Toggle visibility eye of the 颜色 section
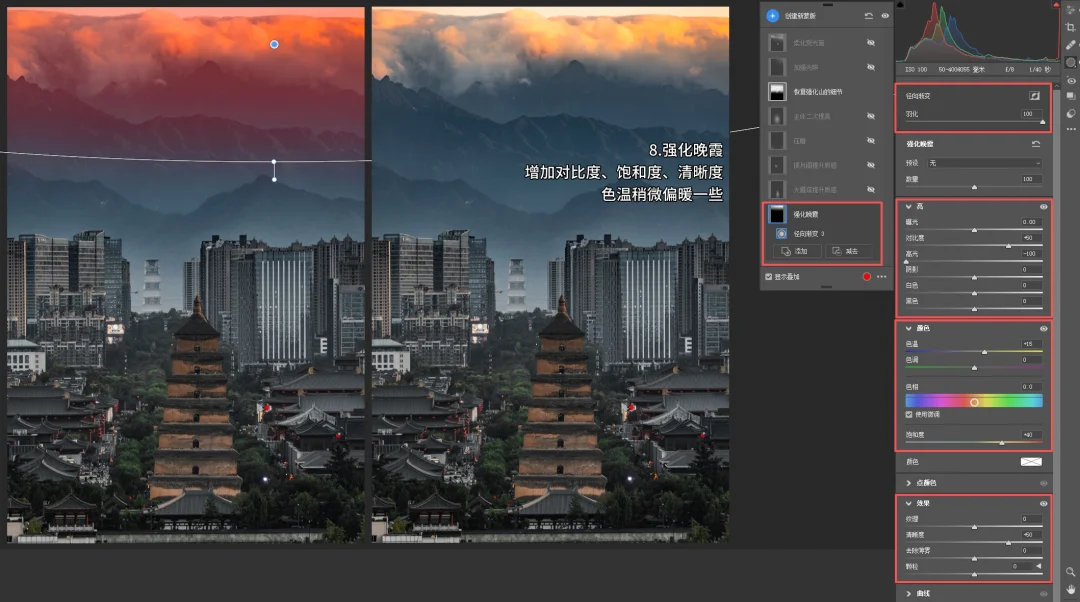The width and height of the screenshot is (1080, 602). tap(1043, 328)
